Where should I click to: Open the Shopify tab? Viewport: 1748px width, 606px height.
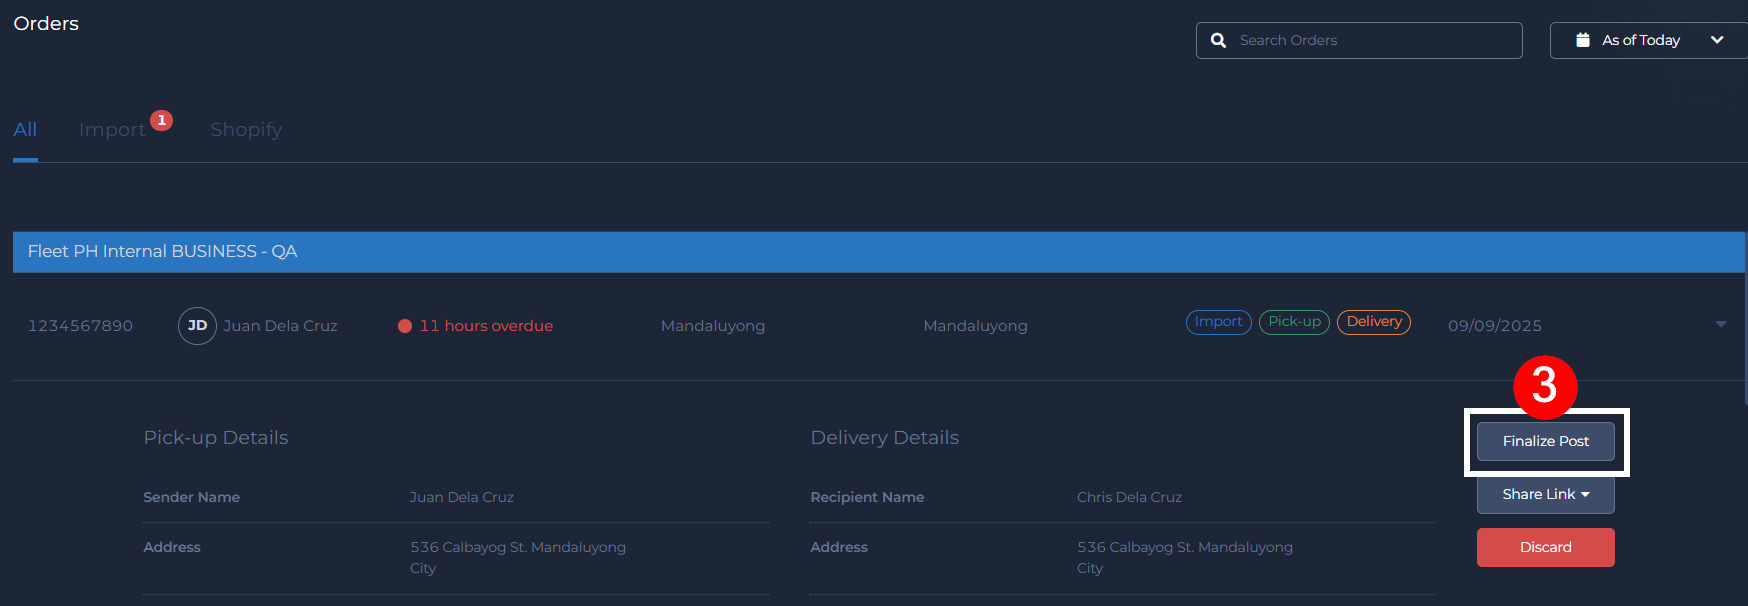246,130
